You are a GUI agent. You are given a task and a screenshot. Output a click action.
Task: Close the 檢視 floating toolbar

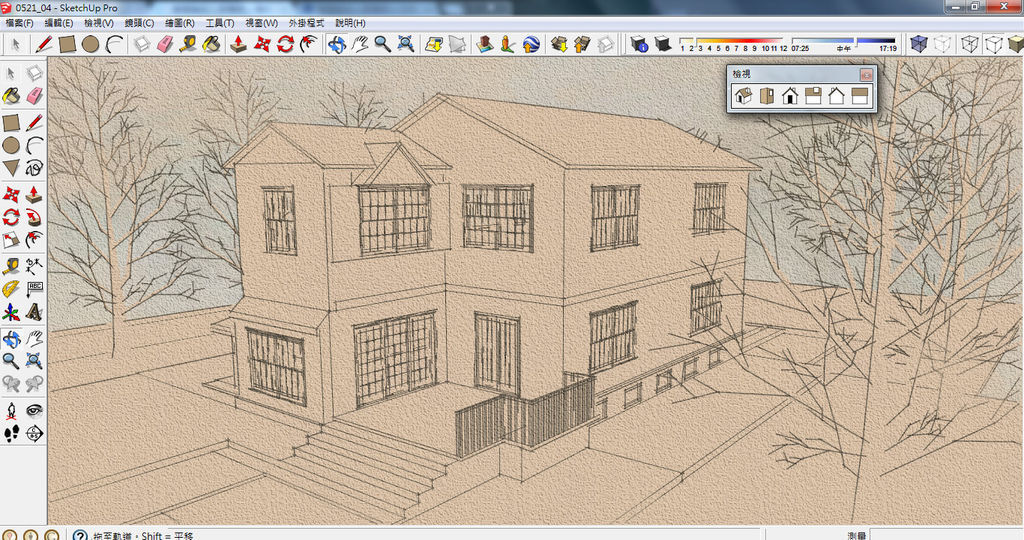click(x=866, y=74)
